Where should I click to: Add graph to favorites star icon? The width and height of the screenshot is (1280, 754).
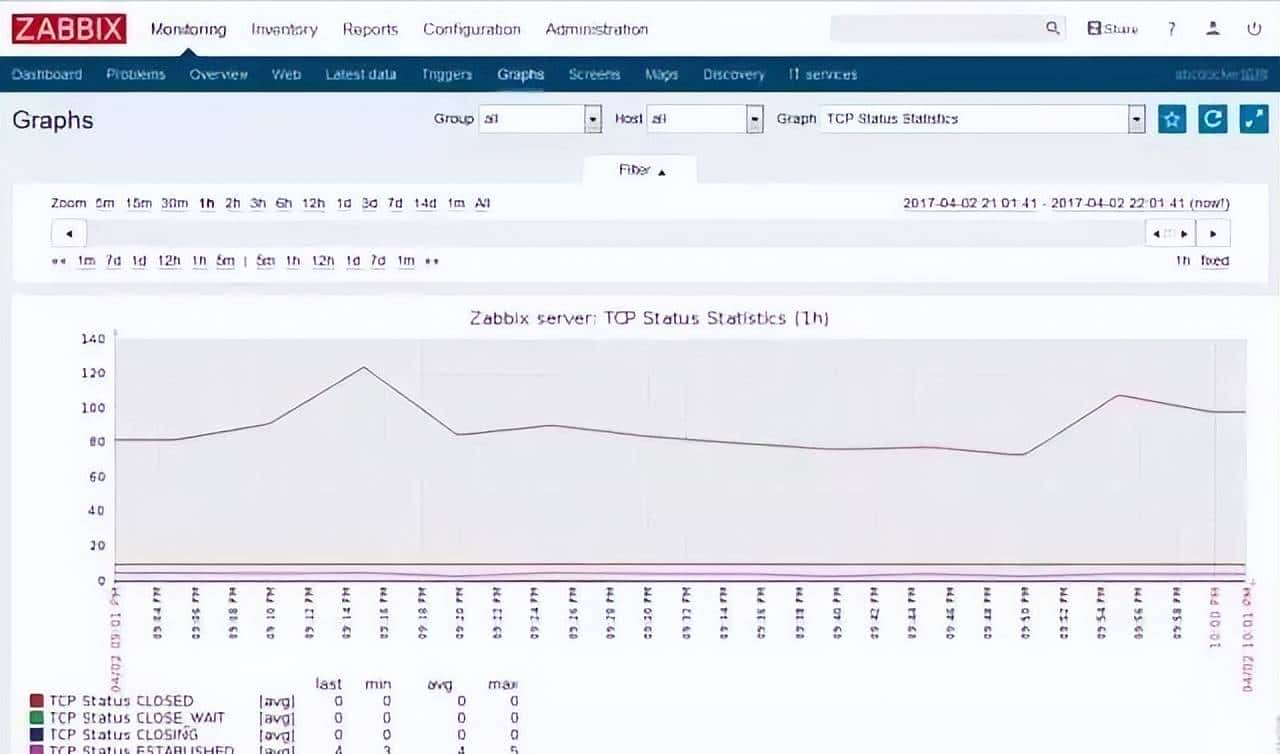[1171, 119]
